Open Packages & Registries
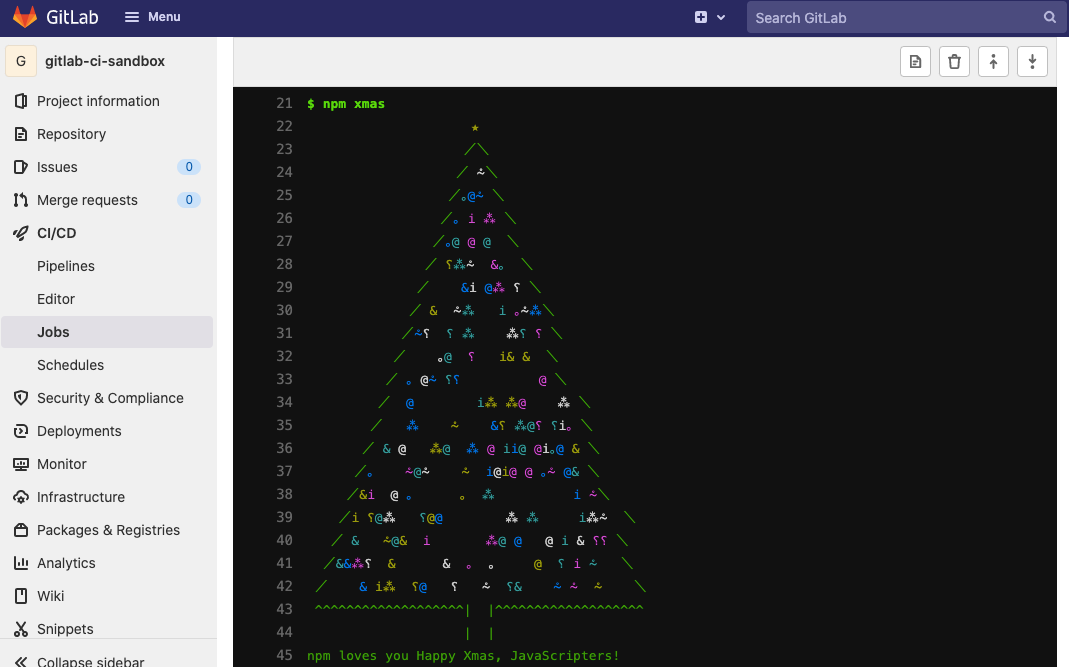This screenshot has width=1069, height=667. 109,530
